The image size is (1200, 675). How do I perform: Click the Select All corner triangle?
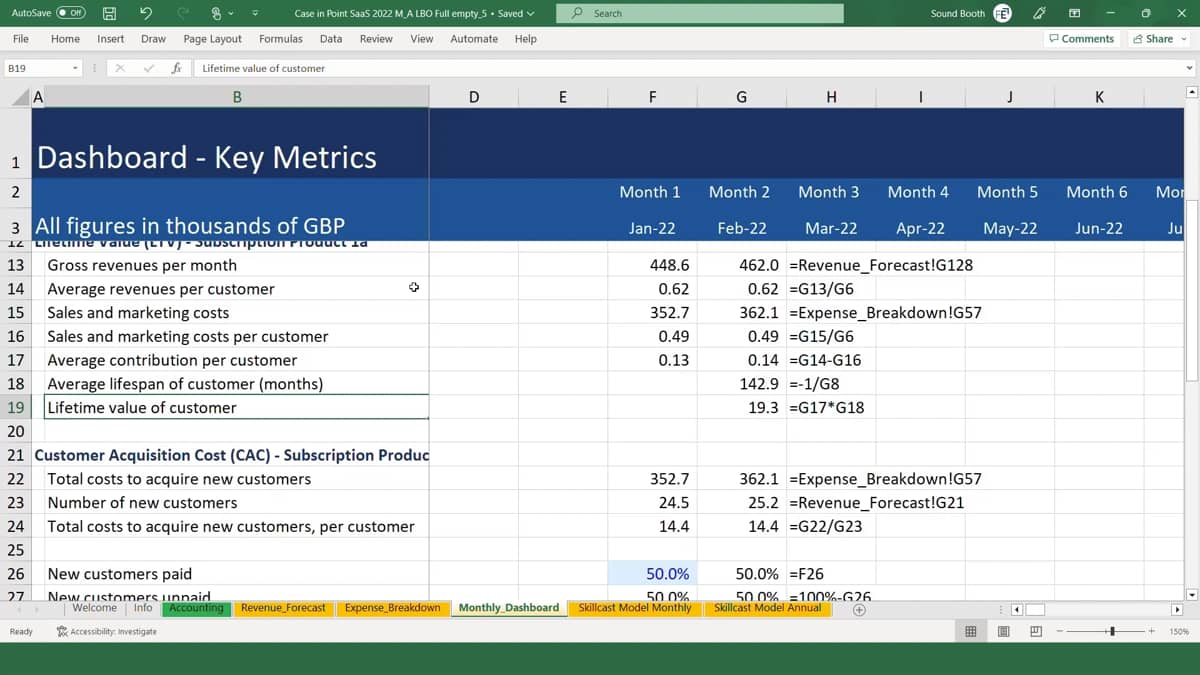coord(21,97)
